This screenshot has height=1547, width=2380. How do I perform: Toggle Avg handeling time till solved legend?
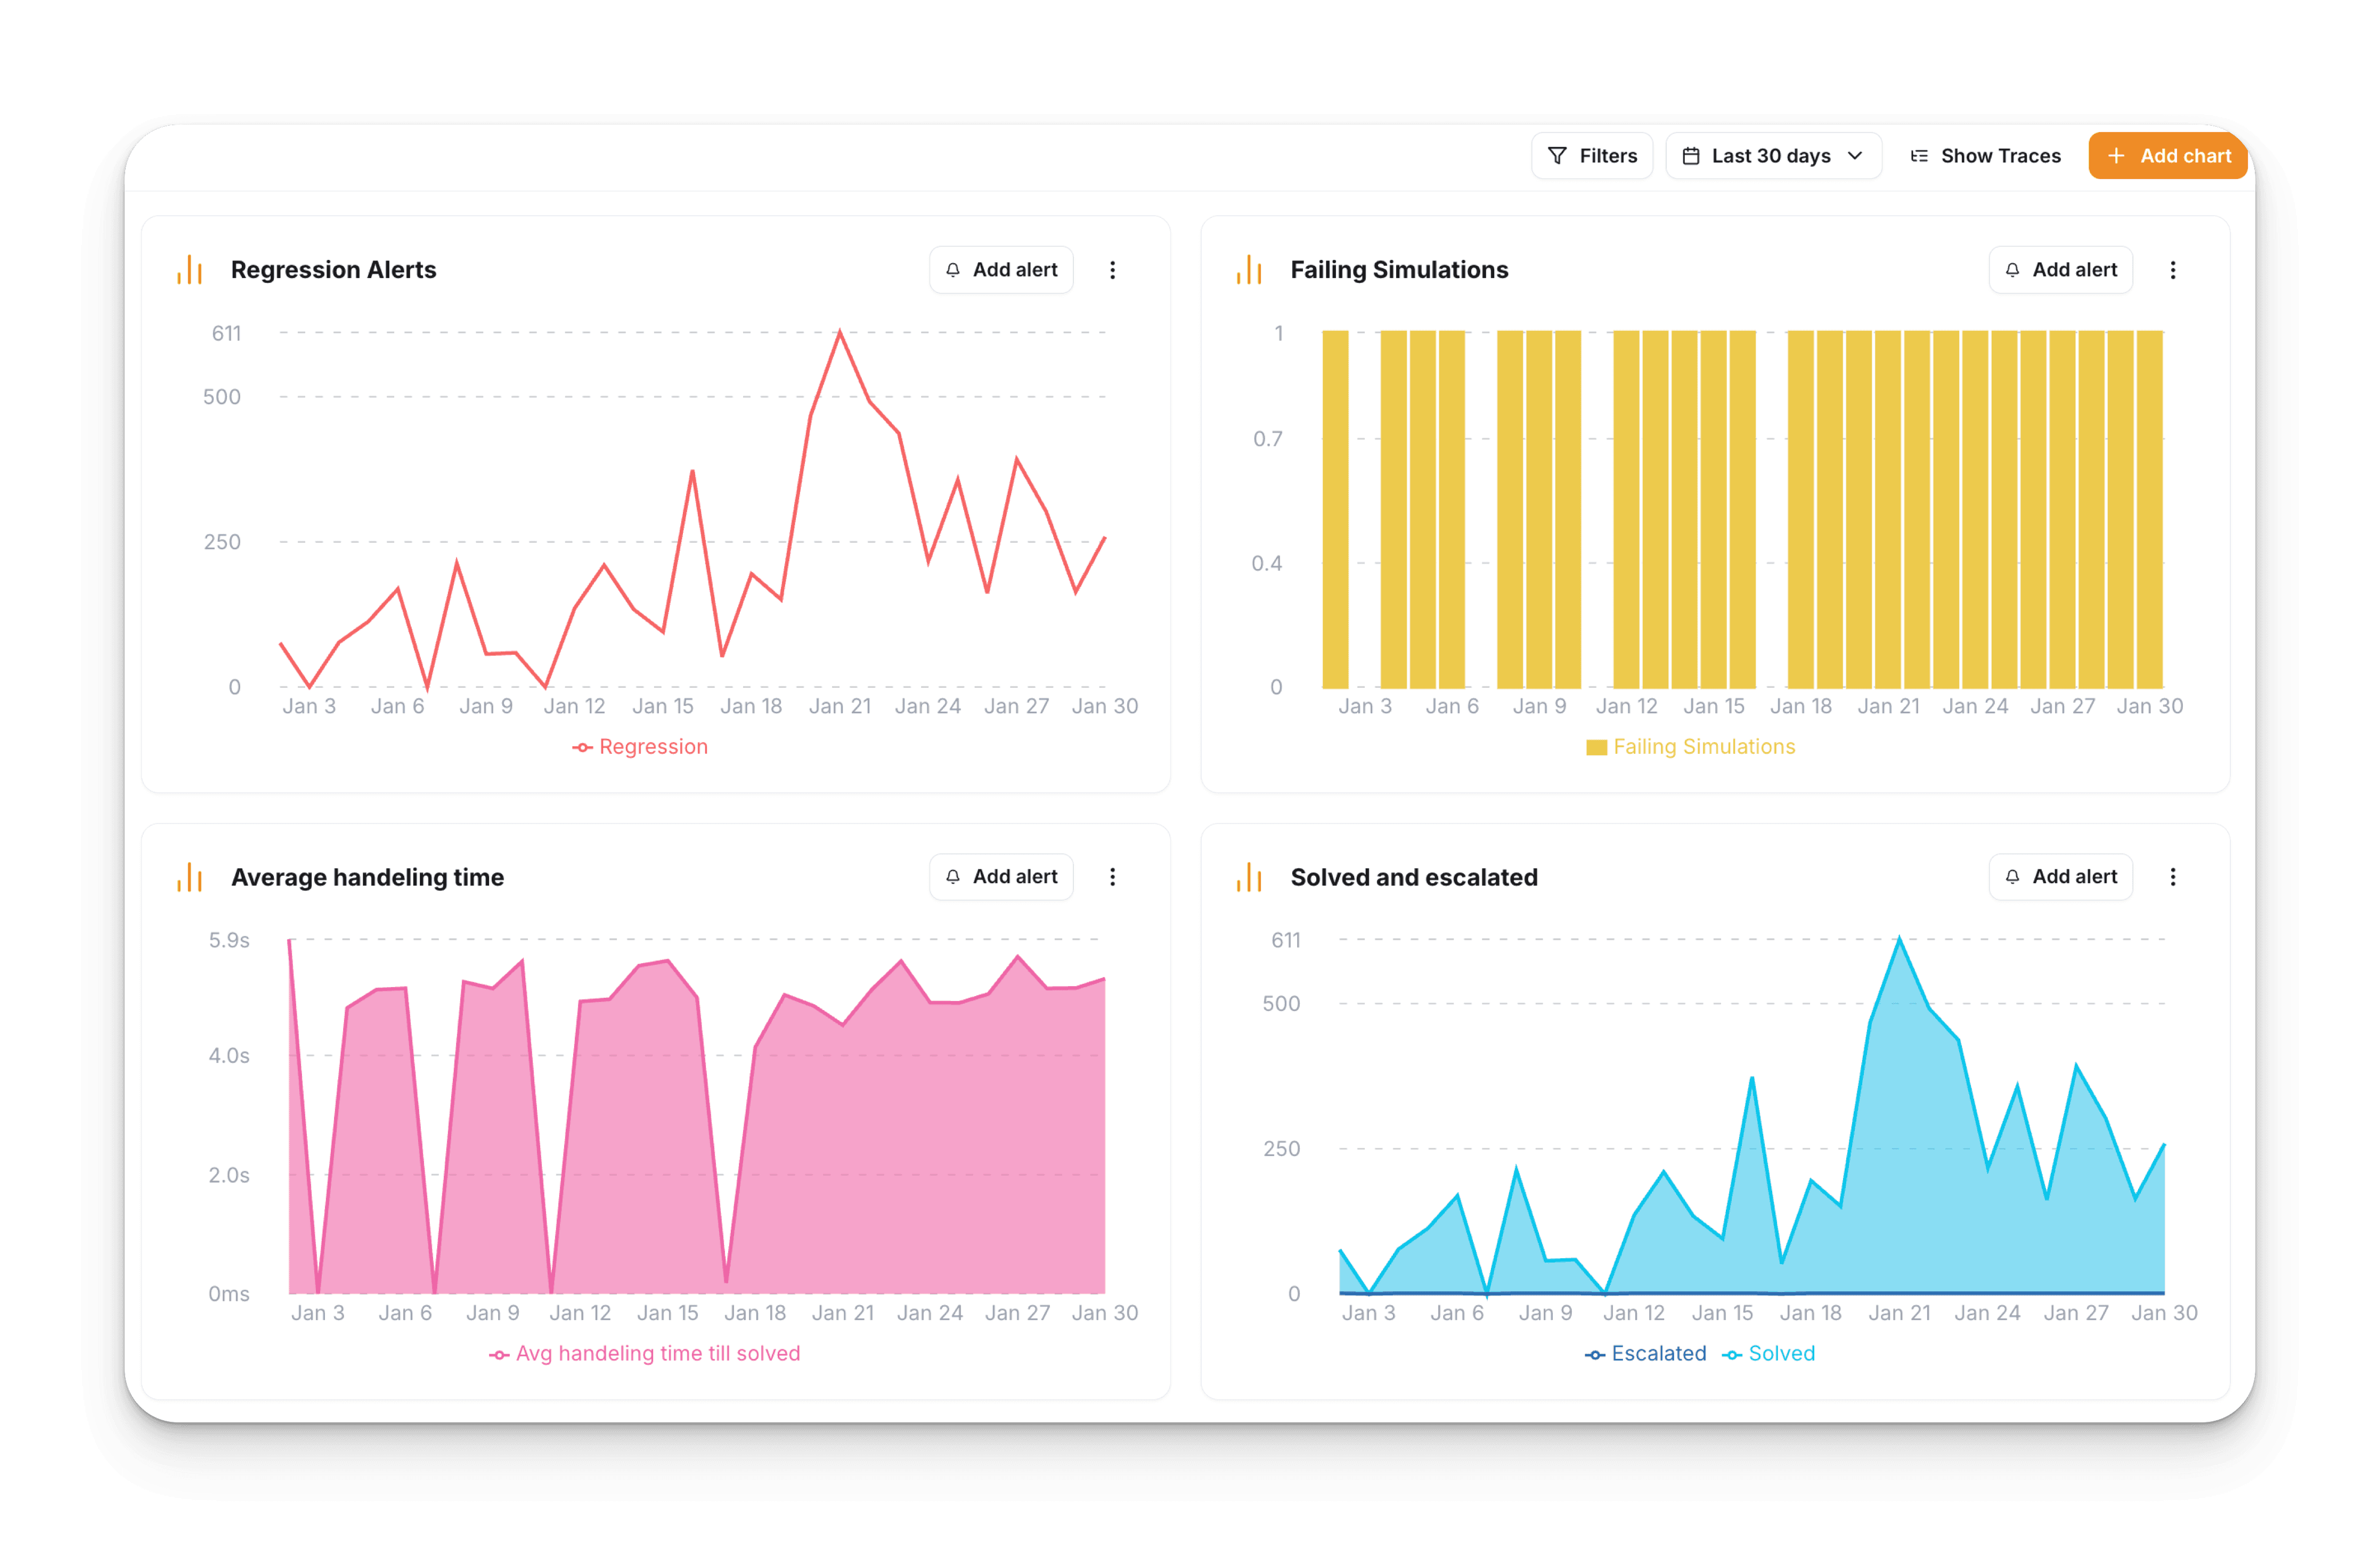(645, 1353)
